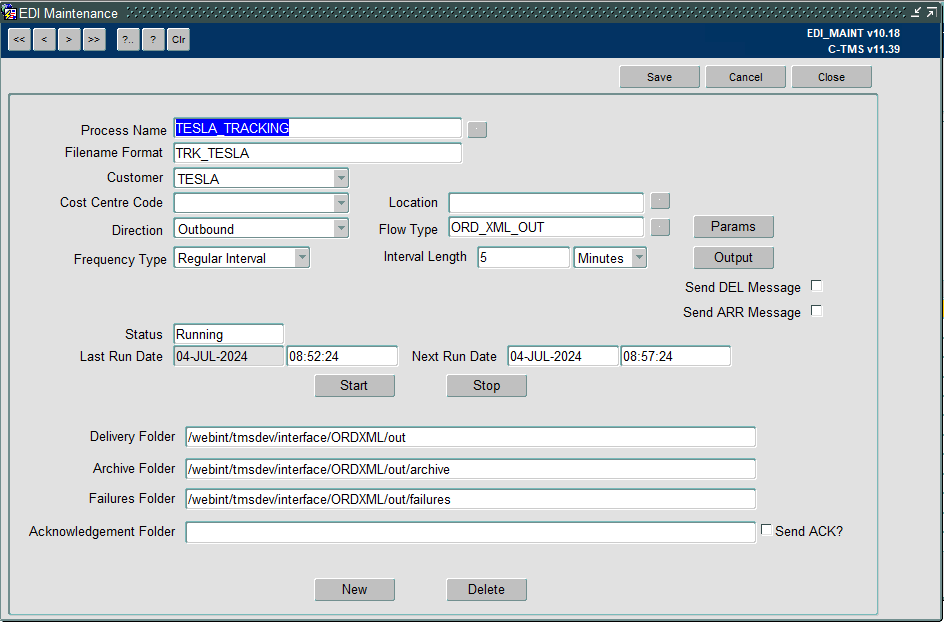Click the ? execute query toolbar button
Image resolution: width=944 pixels, height=624 pixels.
[x=154, y=40]
